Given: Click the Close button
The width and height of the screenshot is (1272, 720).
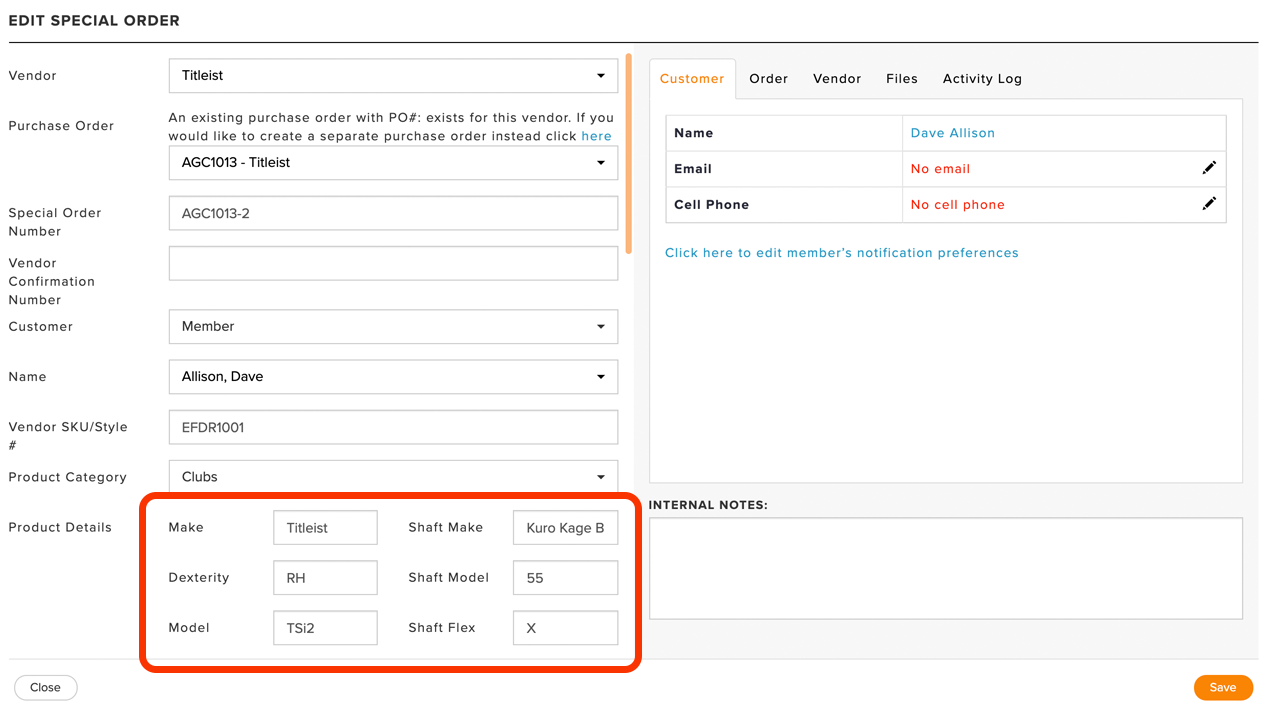Looking at the screenshot, I should (x=45, y=687).
